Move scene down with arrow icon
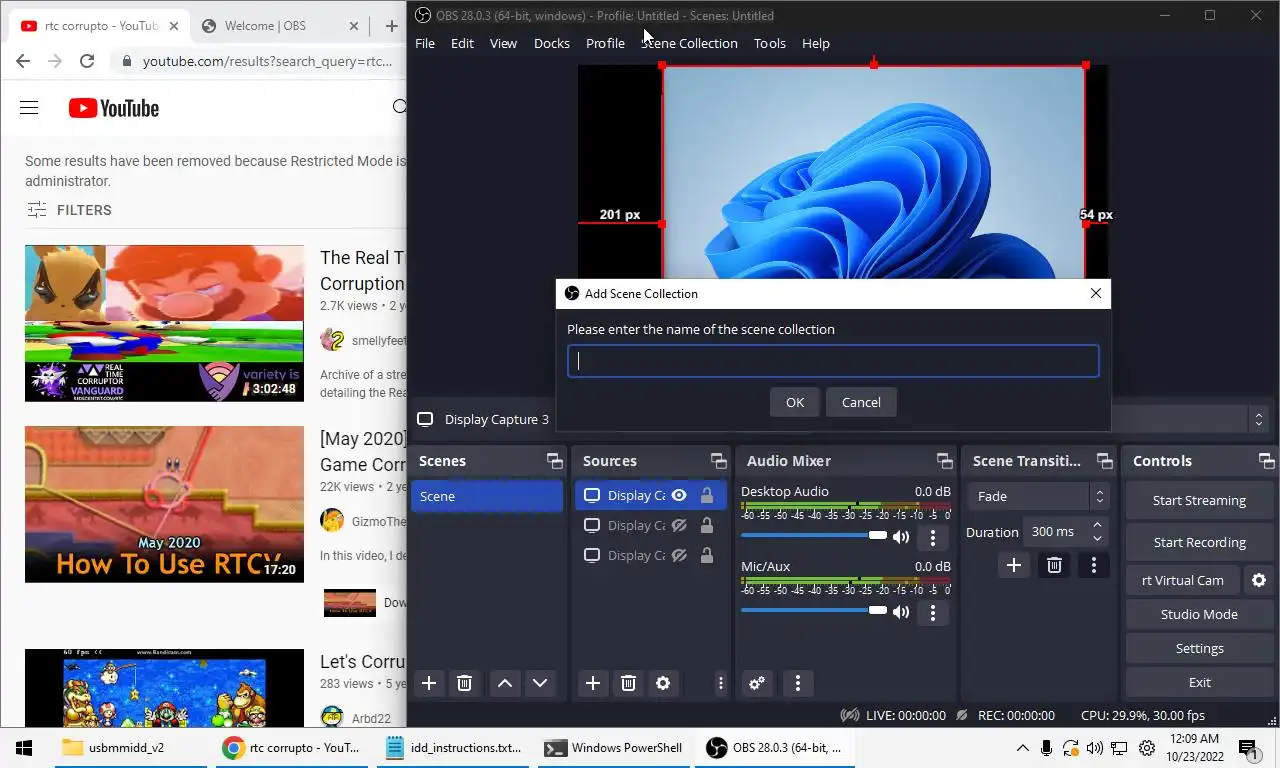The width and height of the screenshot is (1280, 768). [540, 683]
